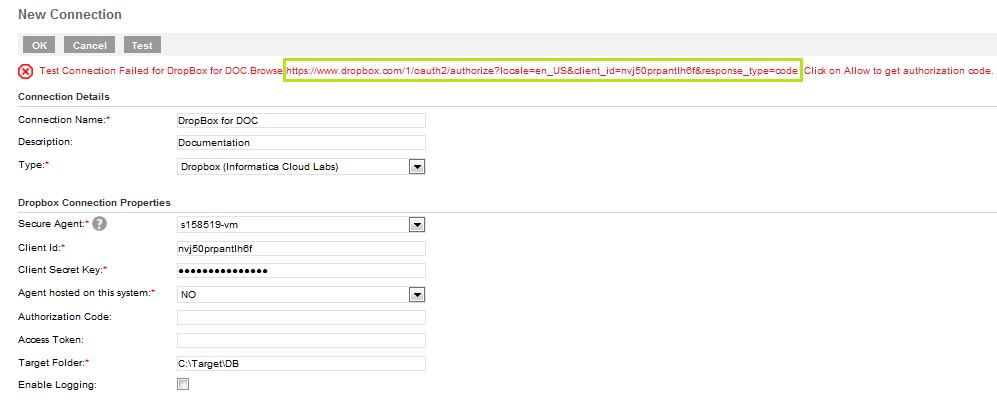Focus the Target Folder field
Viewport: 997px width, 409px height.
pos(301,363)
